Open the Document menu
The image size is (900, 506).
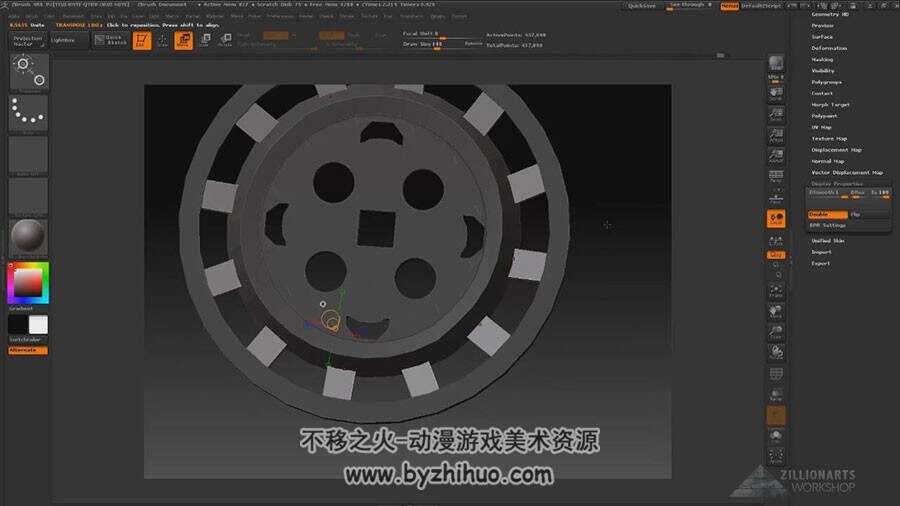(x=73, y=17)
